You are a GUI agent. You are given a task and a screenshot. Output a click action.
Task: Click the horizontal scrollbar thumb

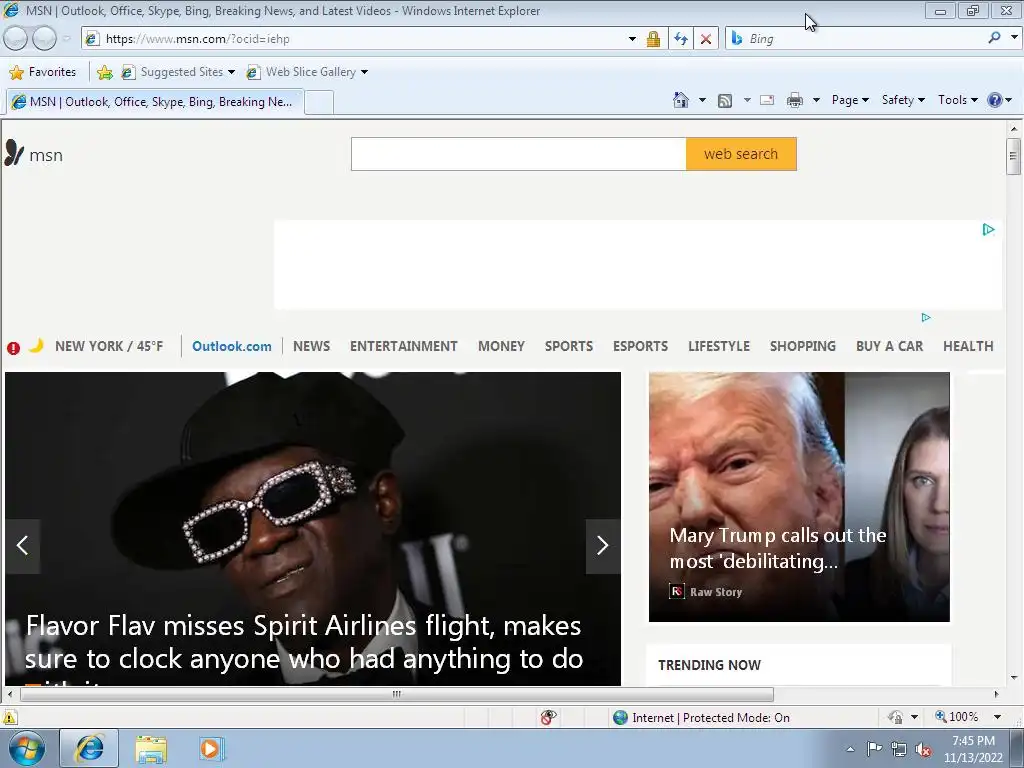(x=396, y=694)
